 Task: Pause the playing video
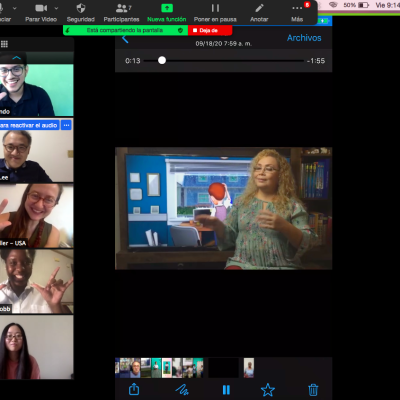[x=226, y=390]
